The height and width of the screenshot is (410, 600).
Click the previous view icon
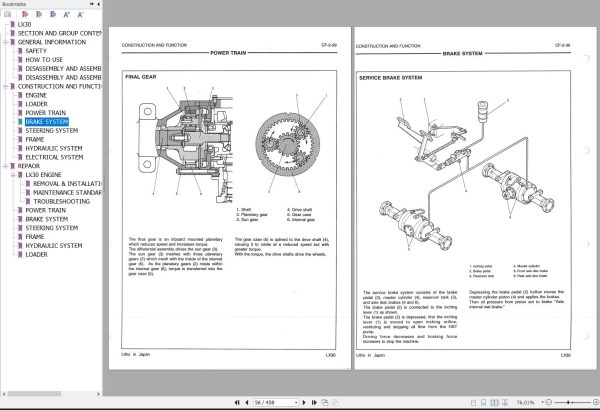pyautogui.click(x=325, y=402)
